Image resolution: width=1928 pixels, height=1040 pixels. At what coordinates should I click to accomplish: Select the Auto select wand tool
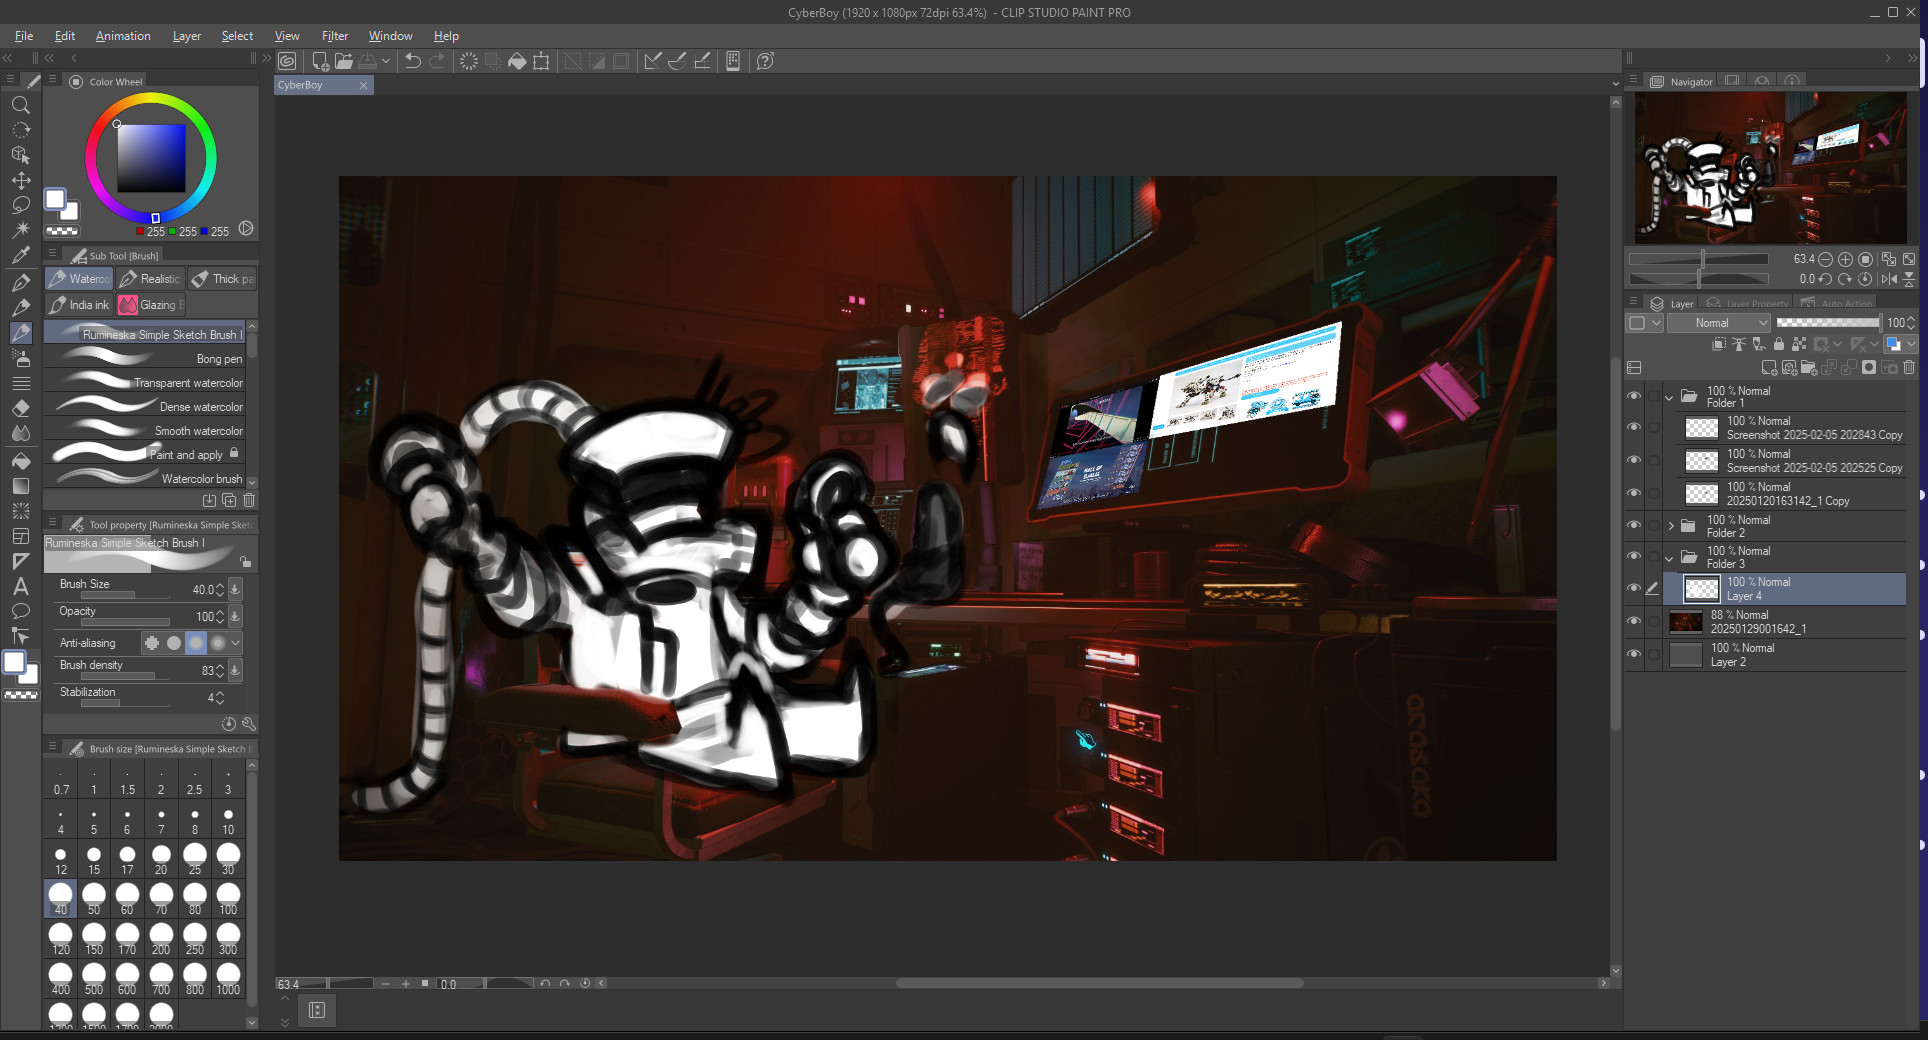(20, 230)
